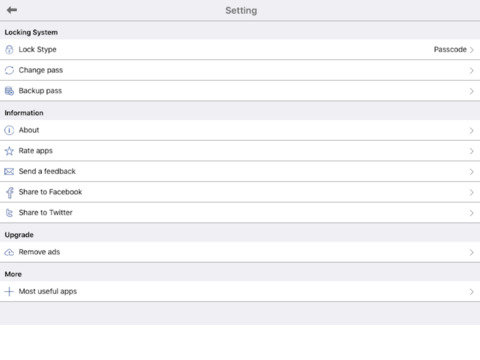Click the refresh icon beside Change pass

pyautogui.click(x=9, y=70)
